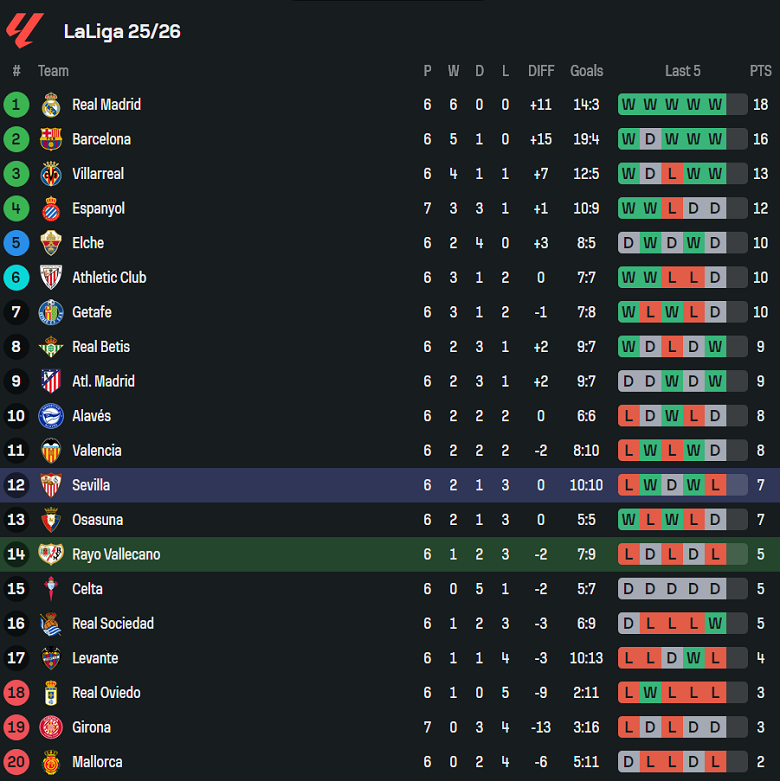Click the LaLiga logo icon
Image resolution: width=780 pixels, height=781 pixels.
pos(24,30)
